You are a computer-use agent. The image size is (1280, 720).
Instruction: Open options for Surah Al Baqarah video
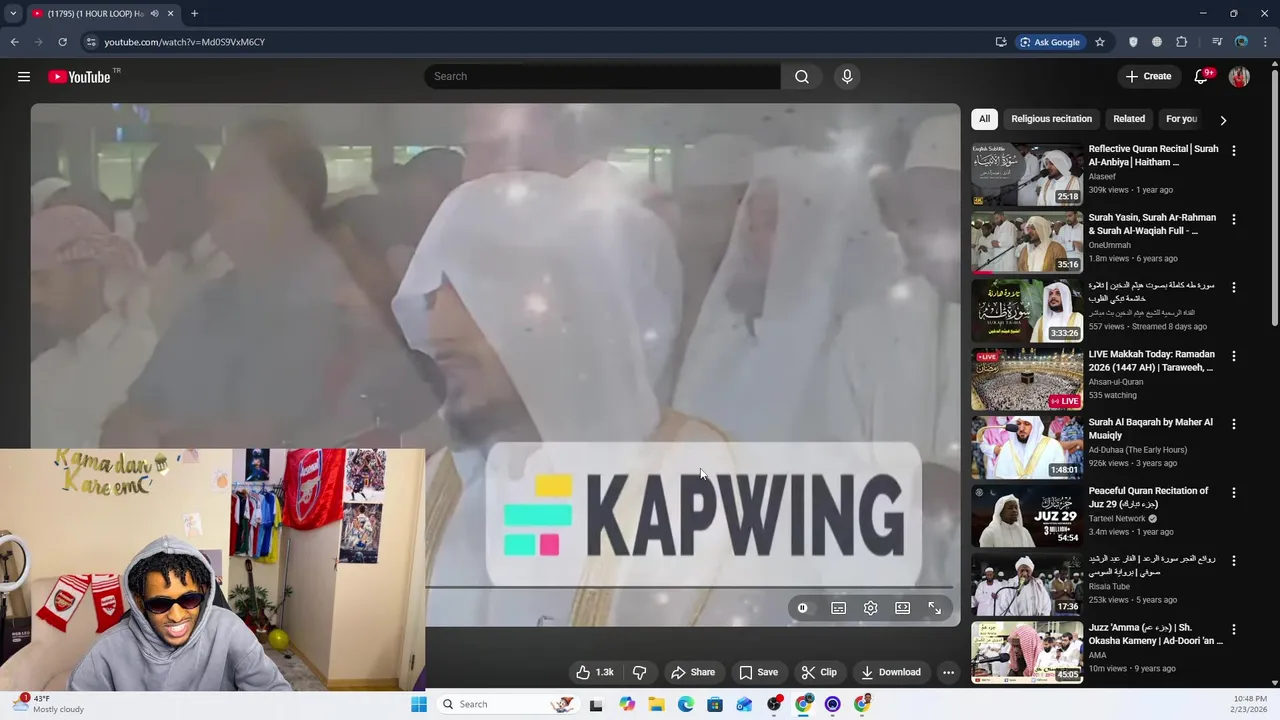(1234, 424)
